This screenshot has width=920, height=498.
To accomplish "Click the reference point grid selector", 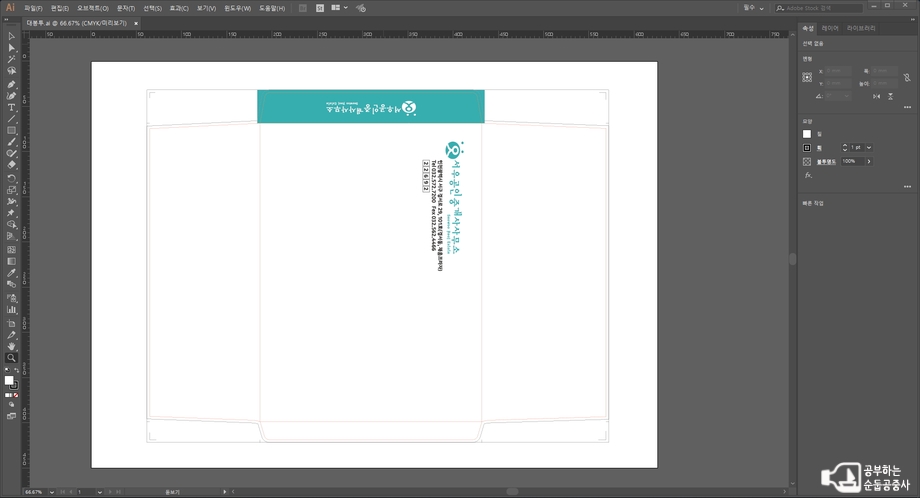I will (x=807, y=77).
